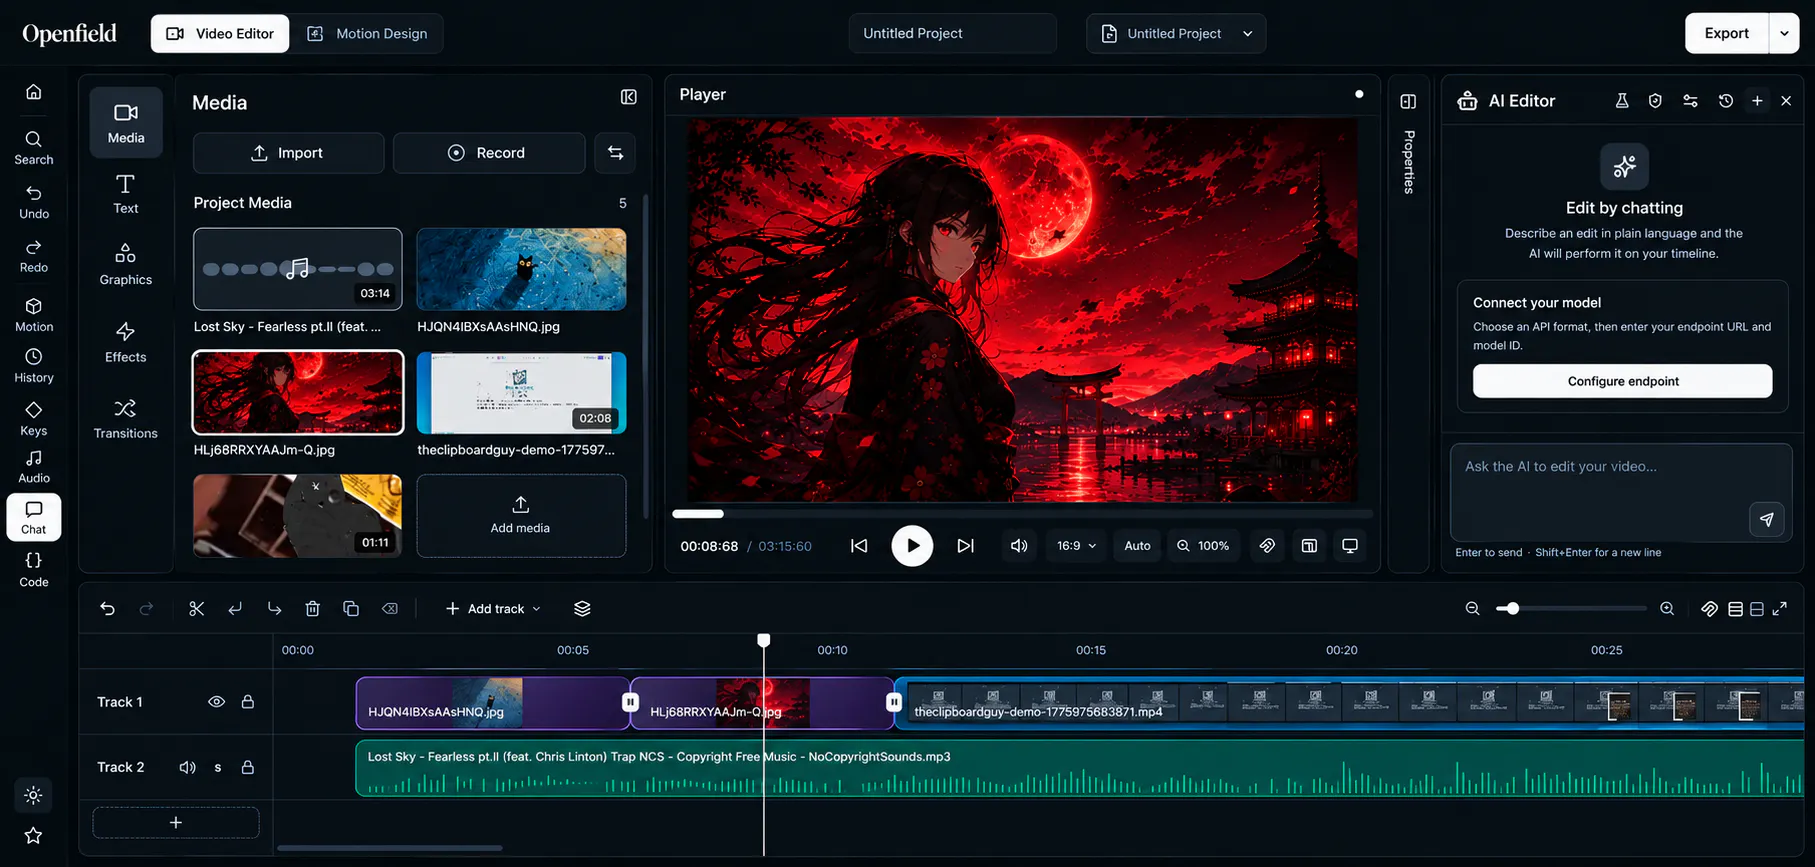This screenshot has width=1815, height=867.
Task: Open Keys in left sidebar
Action: point(33,418)
